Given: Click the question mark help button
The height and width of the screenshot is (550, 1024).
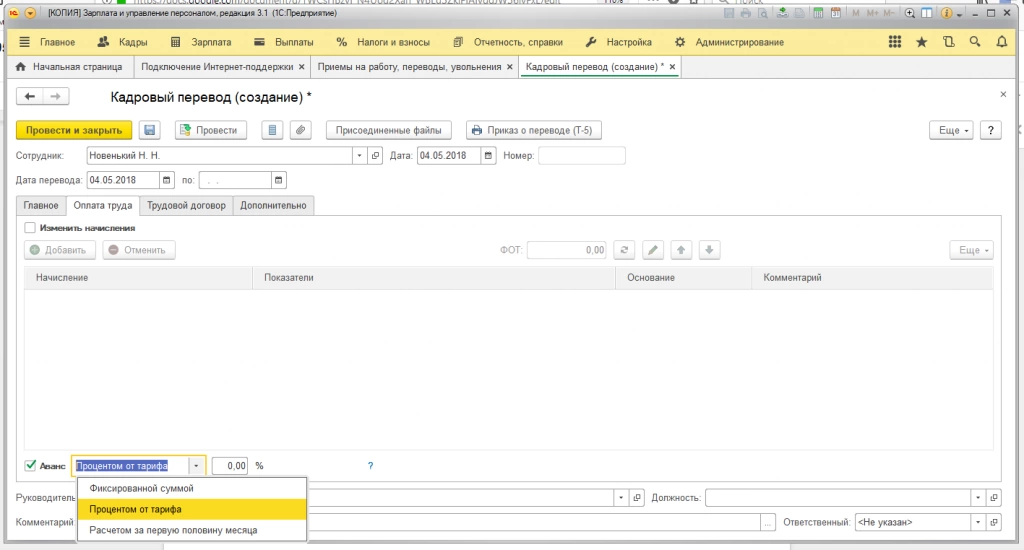Looking at the screenshot, I should pyautogui.click(x=991, y=130).
